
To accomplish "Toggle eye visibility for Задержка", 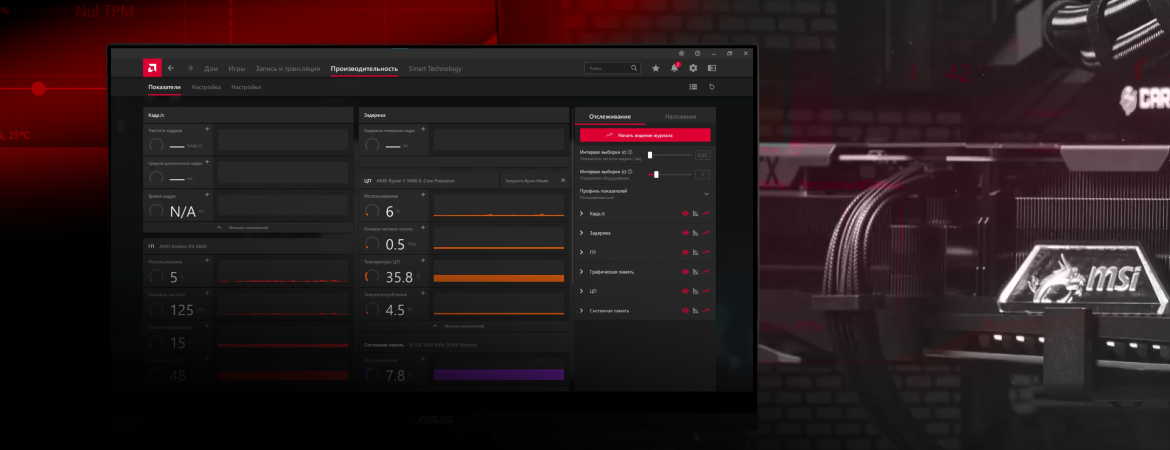I will coord(685,233).
